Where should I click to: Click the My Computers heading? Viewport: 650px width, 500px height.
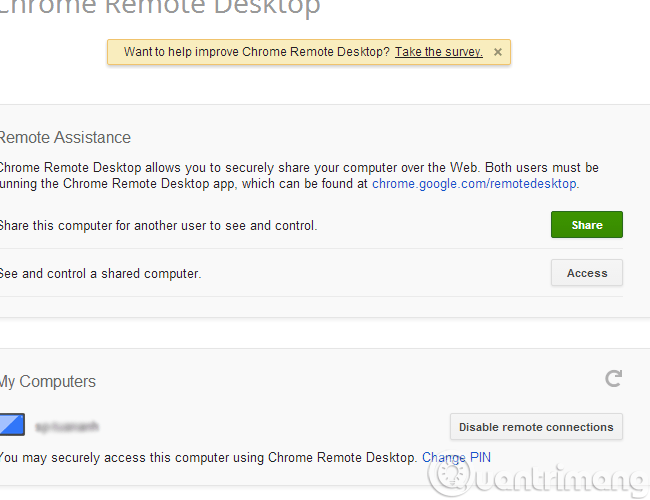pyautogui.click(x=48, y=381)
